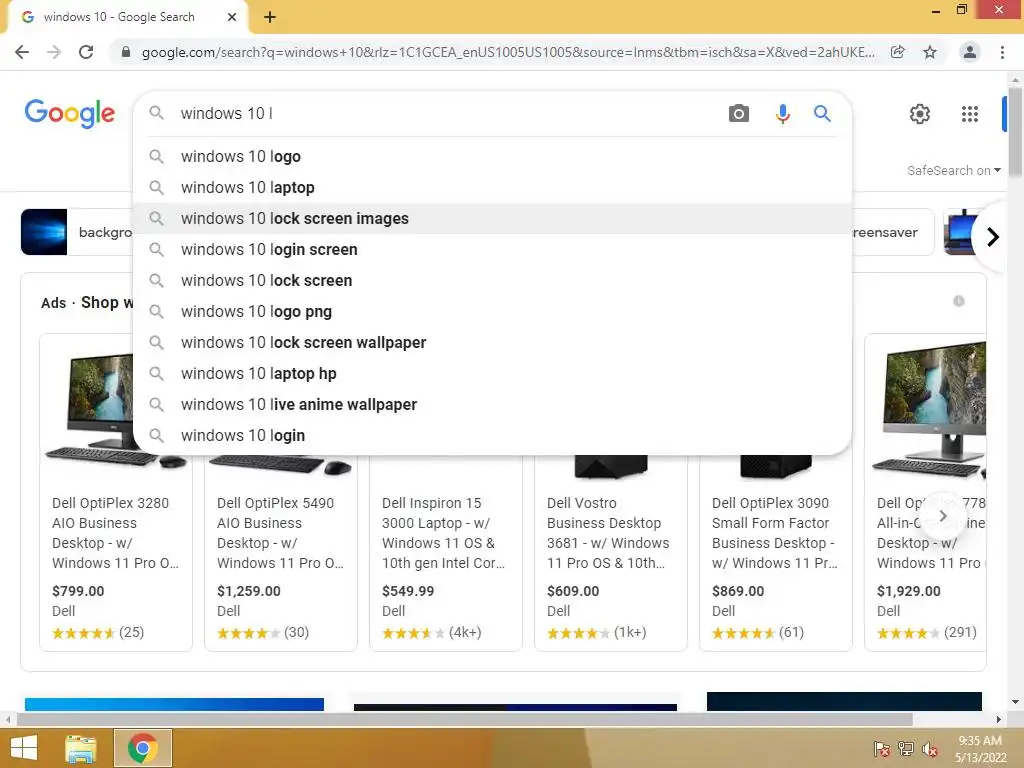This screenshot has width=1024, height=768.
Task: Open Dell OptiPlex 3280 AIO product link
Action: coord(115,533)
